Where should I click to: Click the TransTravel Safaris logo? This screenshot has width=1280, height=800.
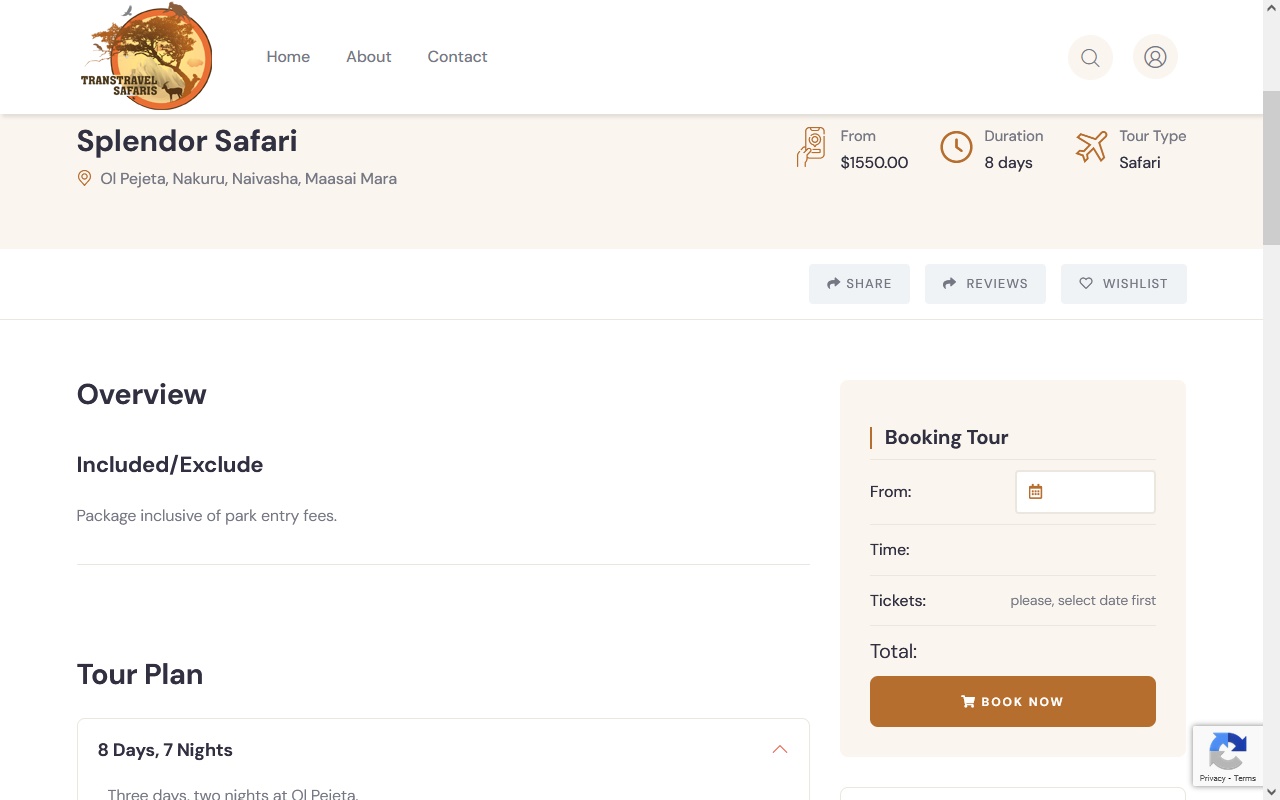click(146, 56)
